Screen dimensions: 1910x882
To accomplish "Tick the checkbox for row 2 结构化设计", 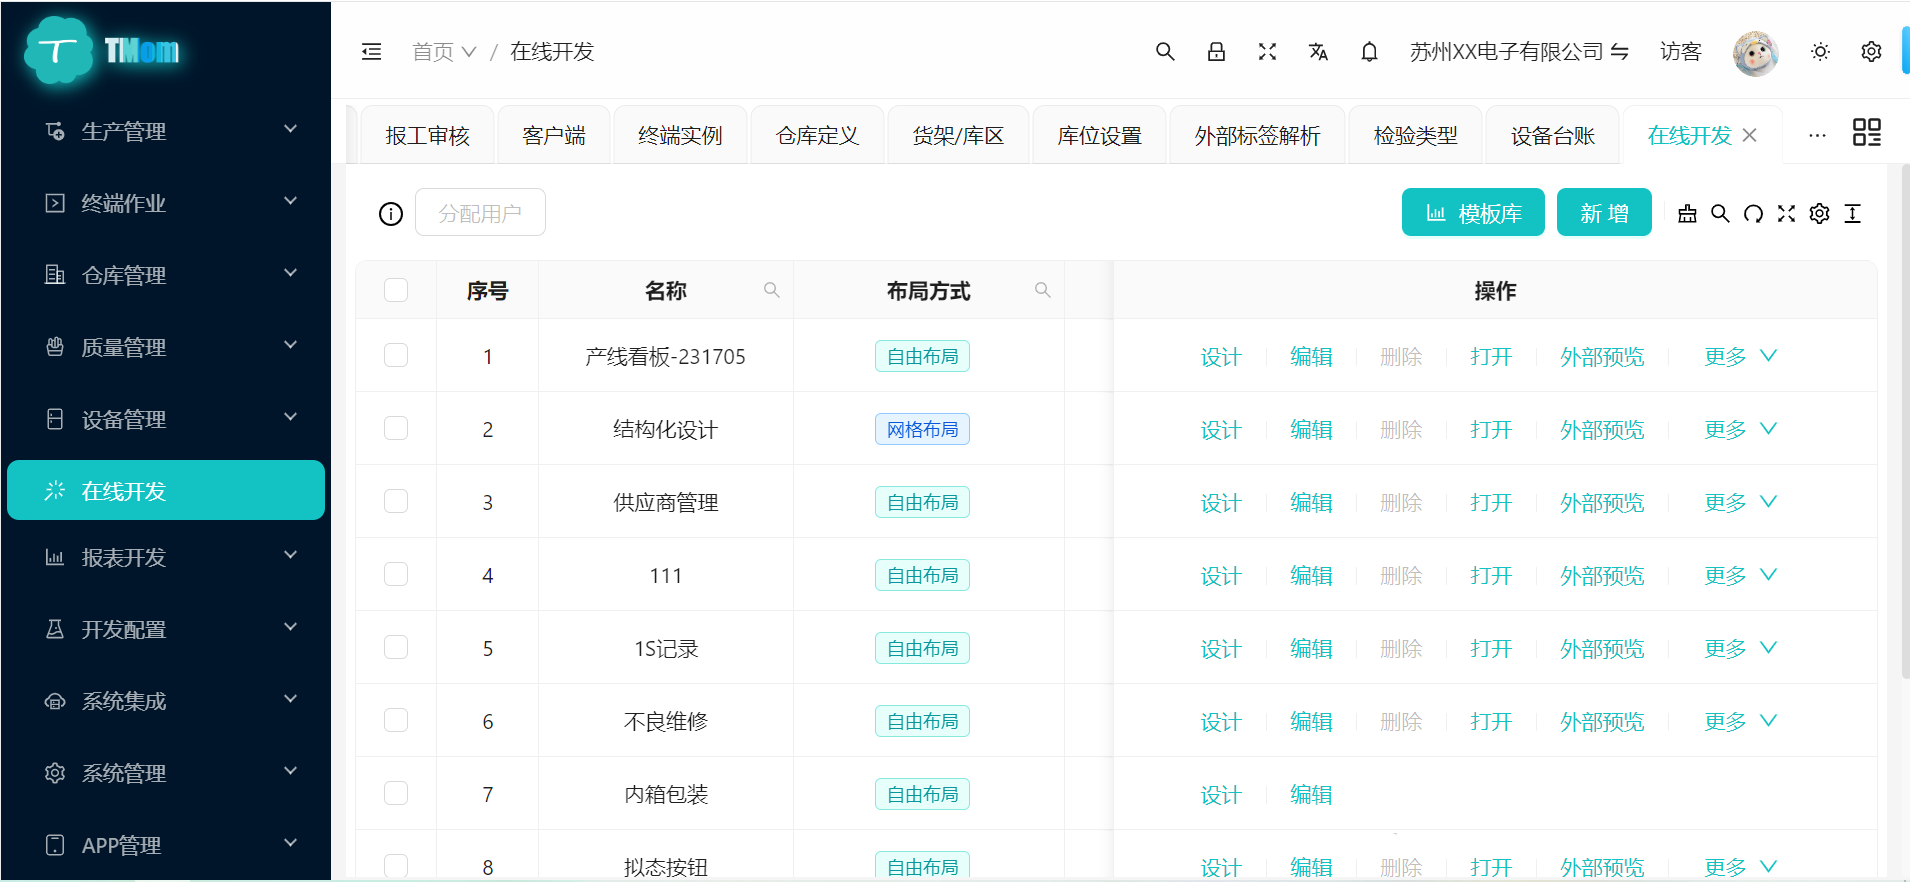I will coord(396,429).
